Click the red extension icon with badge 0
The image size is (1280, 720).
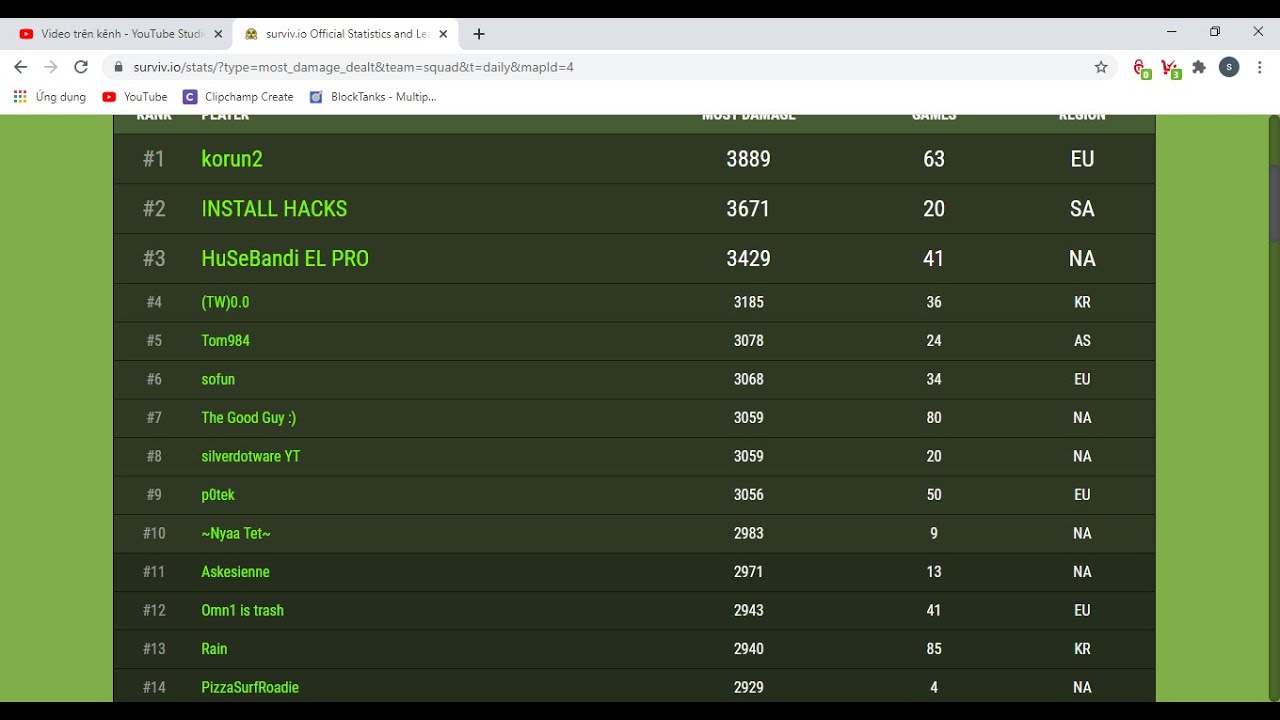[x=1140, y=68]
